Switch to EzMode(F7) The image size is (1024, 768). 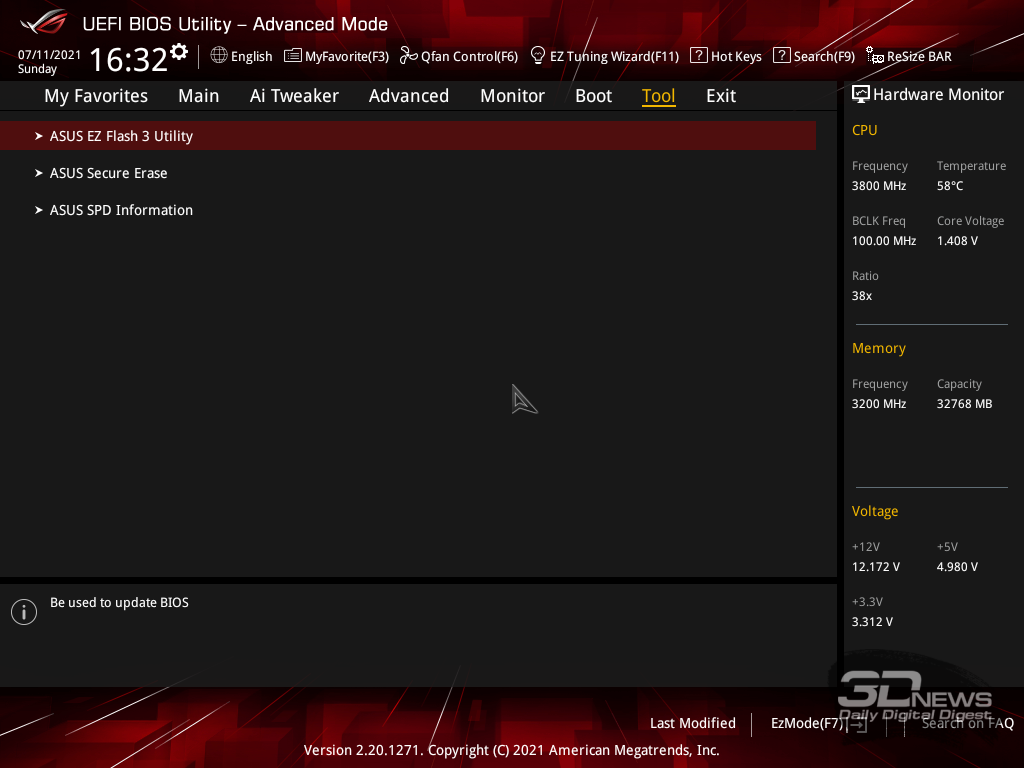point(808,724)
